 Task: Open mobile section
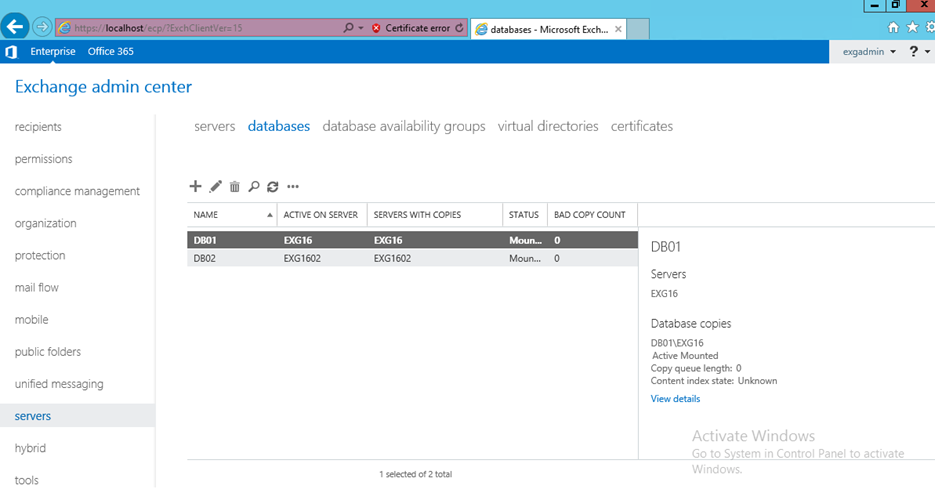click(31, 320)
